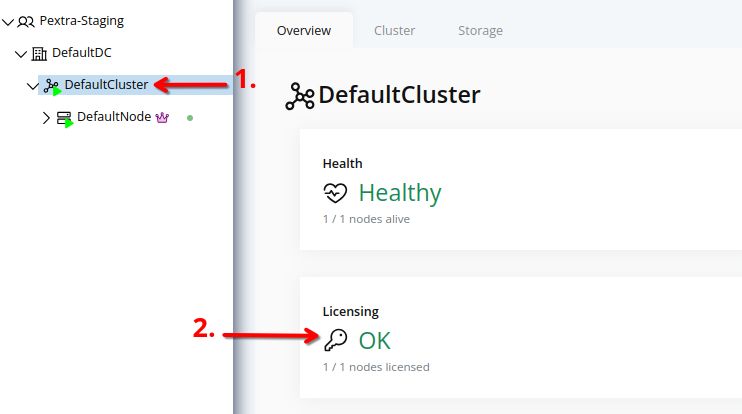The width and height of the screenshot is (742, 414).
Task: Click the cluster icon in the page heading
Action: coord(300,96)
